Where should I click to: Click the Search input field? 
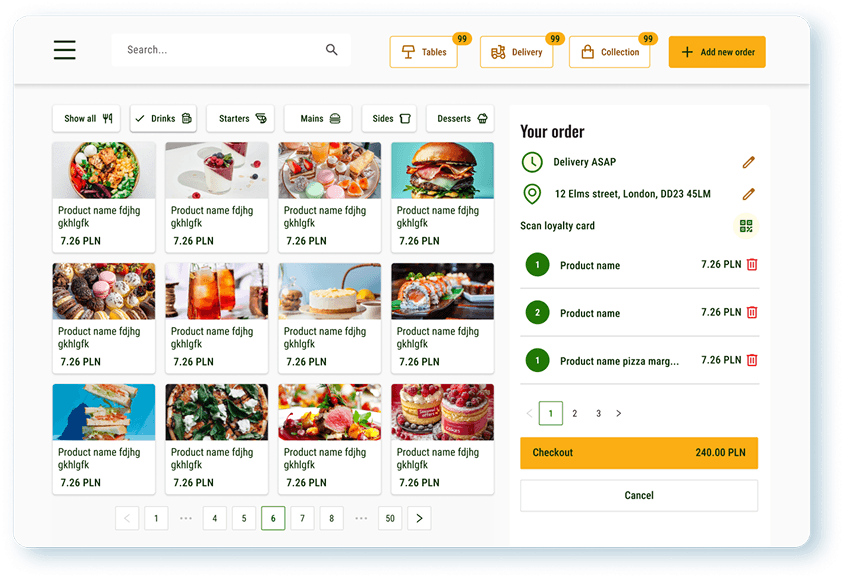tap(231, 50)
